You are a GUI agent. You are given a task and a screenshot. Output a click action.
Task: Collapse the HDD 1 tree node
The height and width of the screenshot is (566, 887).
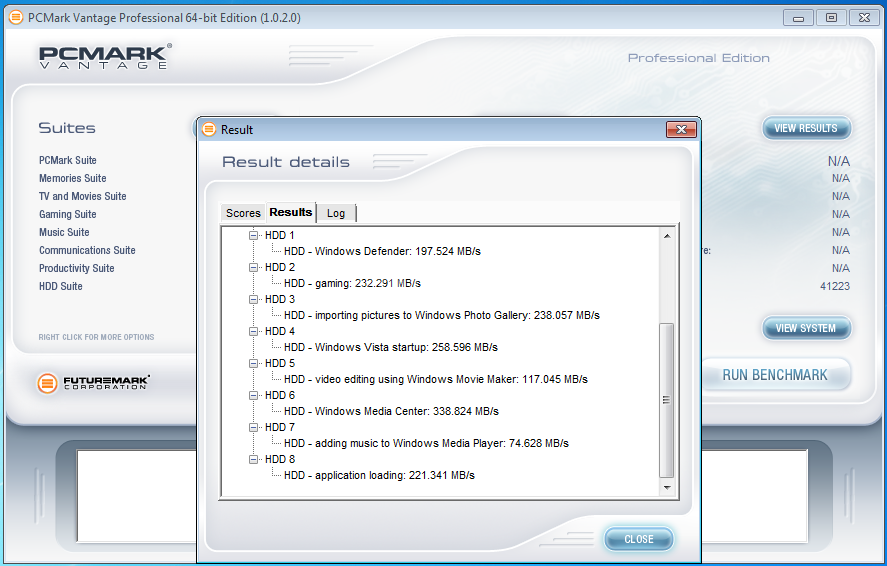click(253, 235)
